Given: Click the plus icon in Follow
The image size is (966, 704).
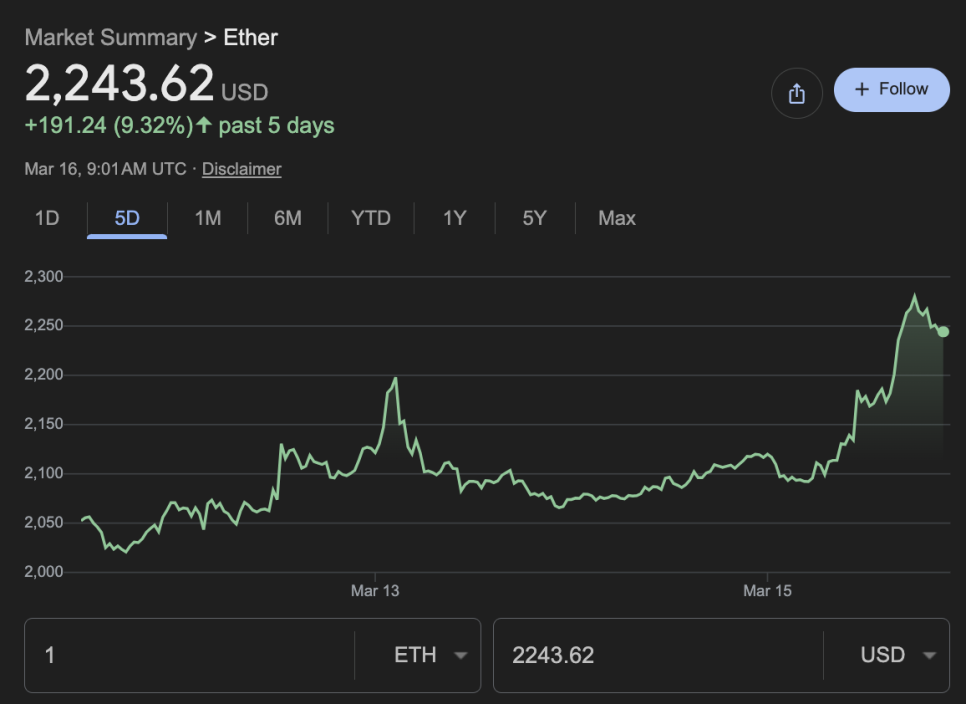Looking at the screenshot, I should [x=862, y=90].
